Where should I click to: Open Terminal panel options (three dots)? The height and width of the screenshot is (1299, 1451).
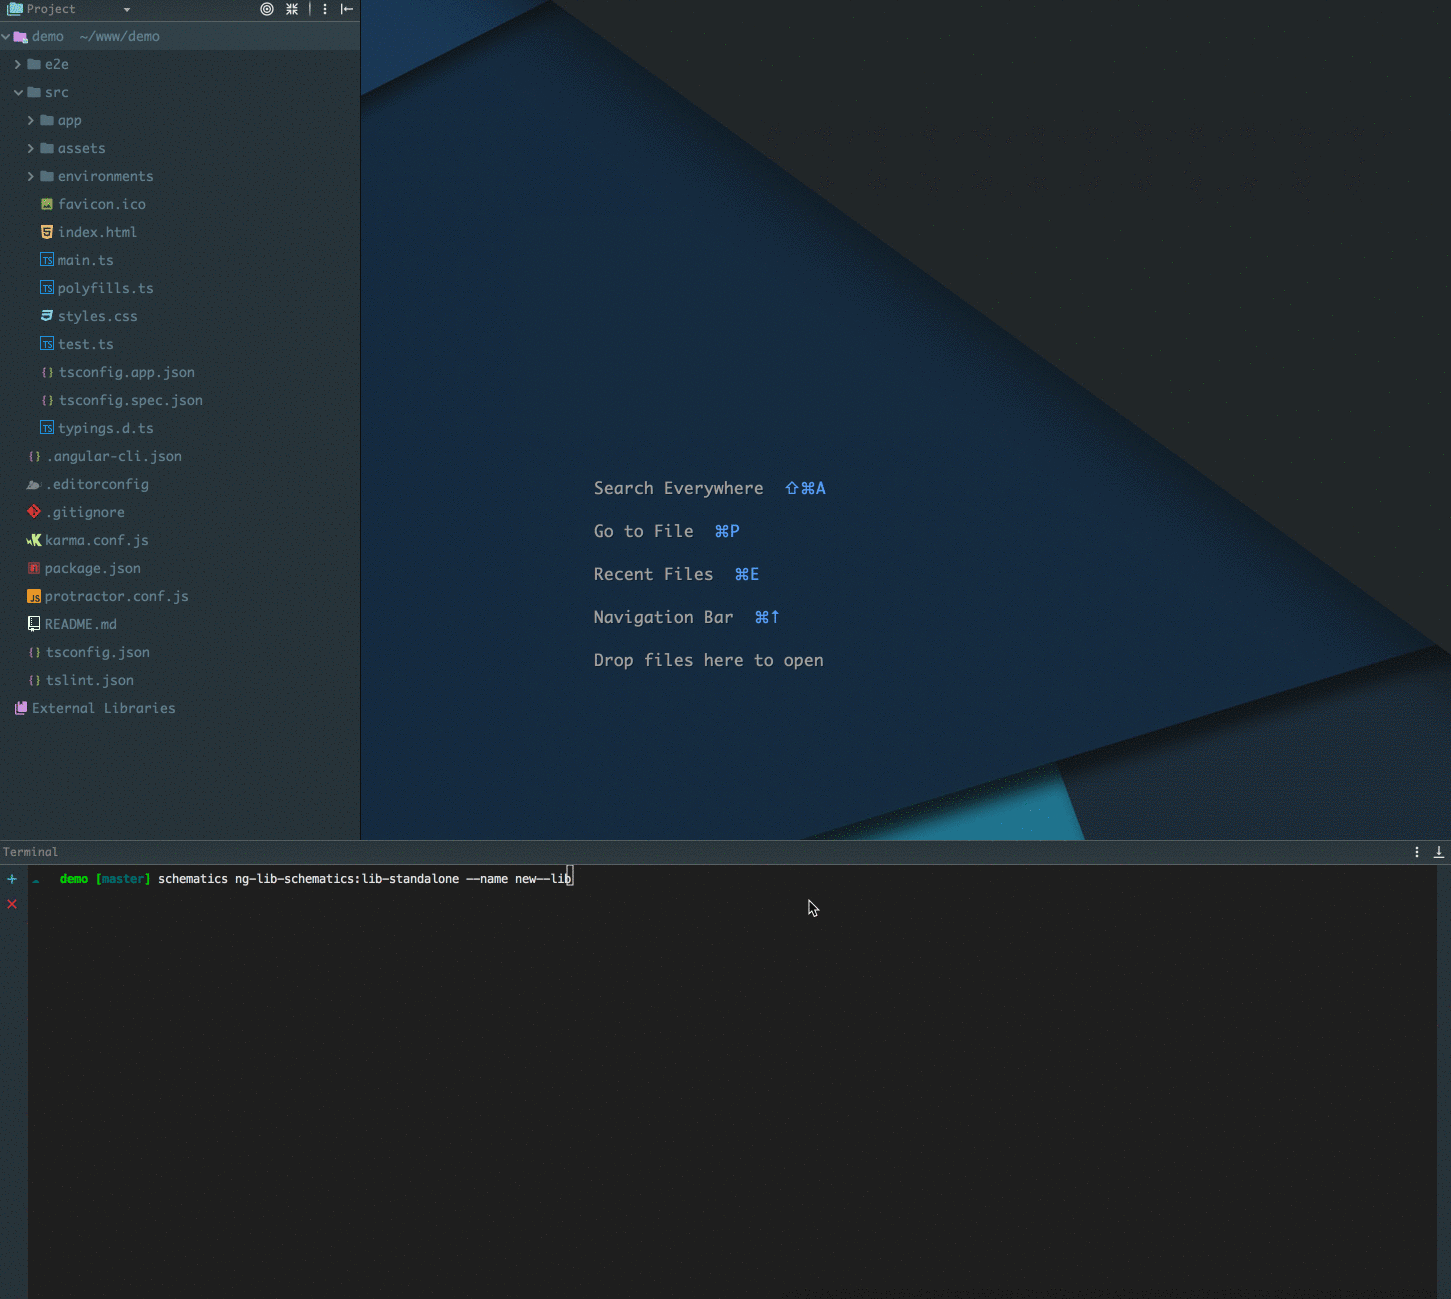(1417, 852)
